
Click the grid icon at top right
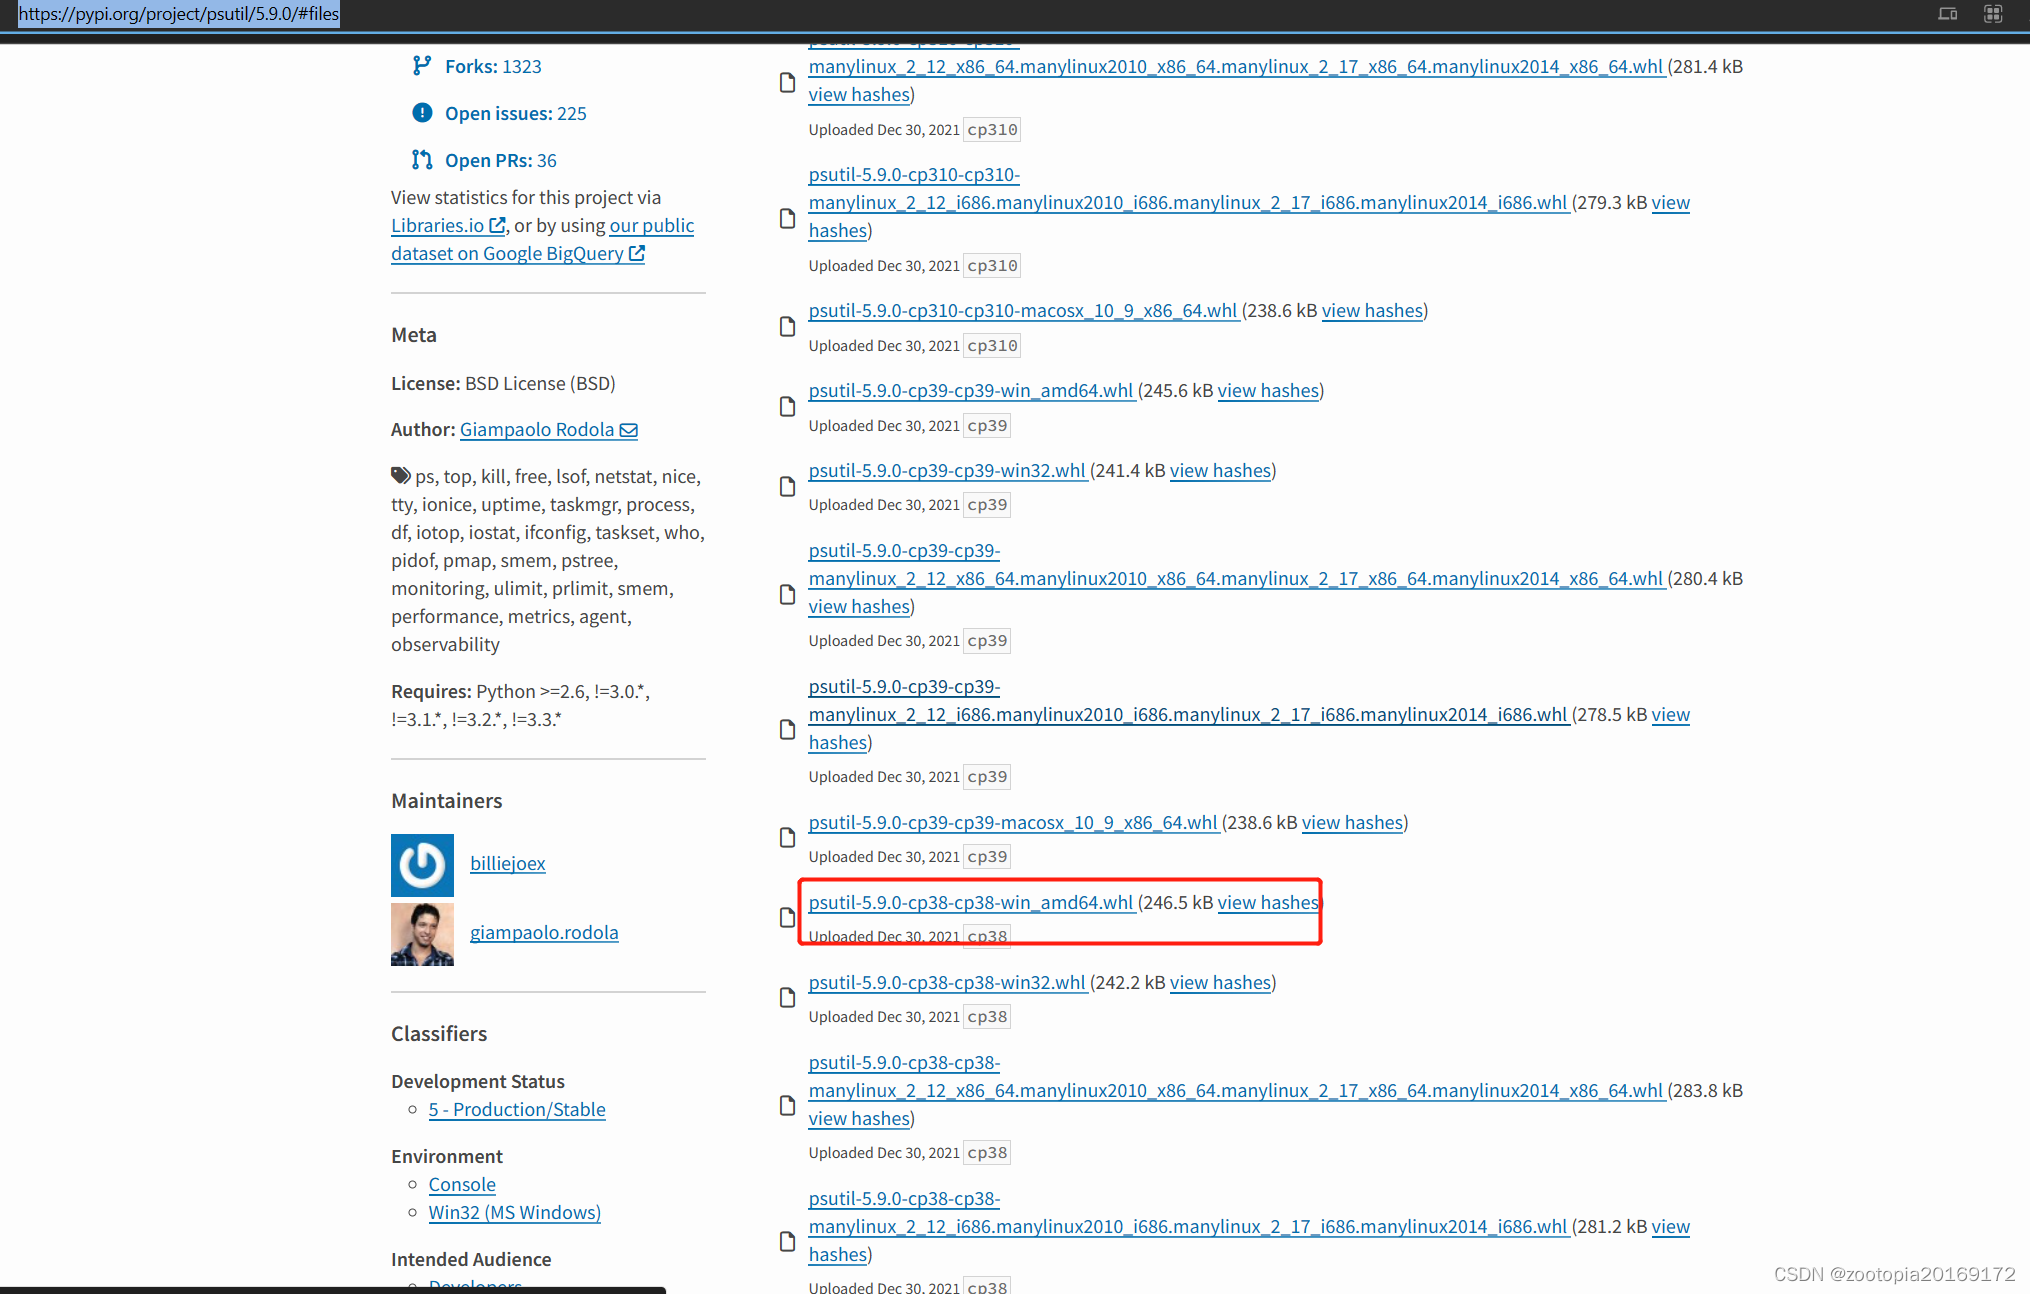click(x=1993, y=14)
